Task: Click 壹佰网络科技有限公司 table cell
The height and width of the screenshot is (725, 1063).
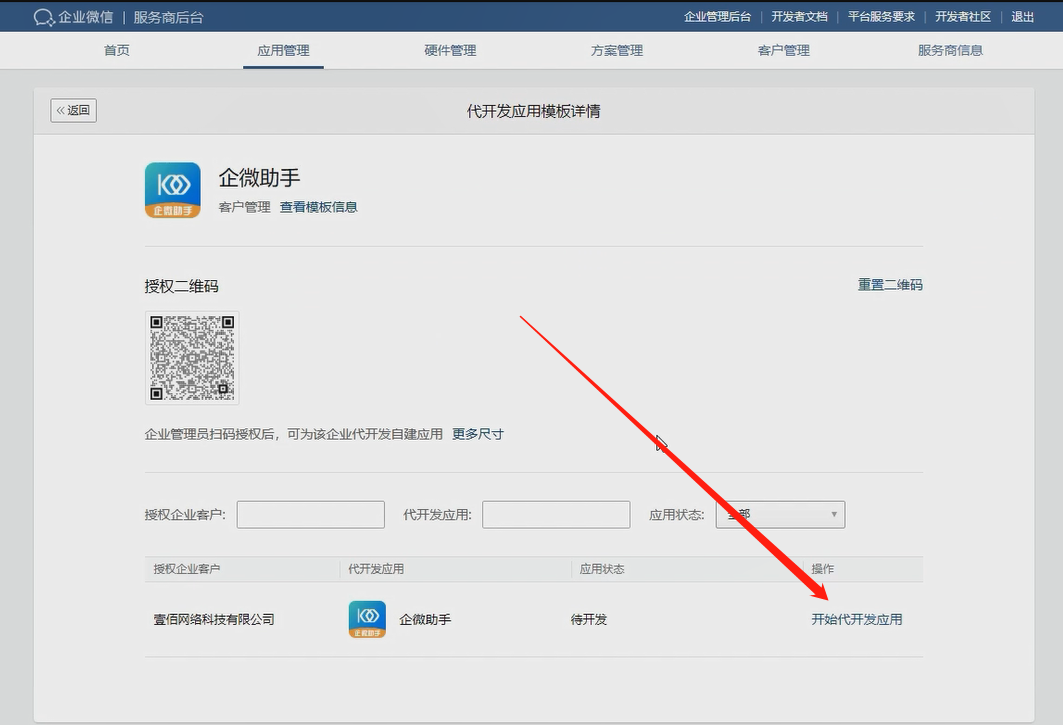Action: [x=214, y=619]
